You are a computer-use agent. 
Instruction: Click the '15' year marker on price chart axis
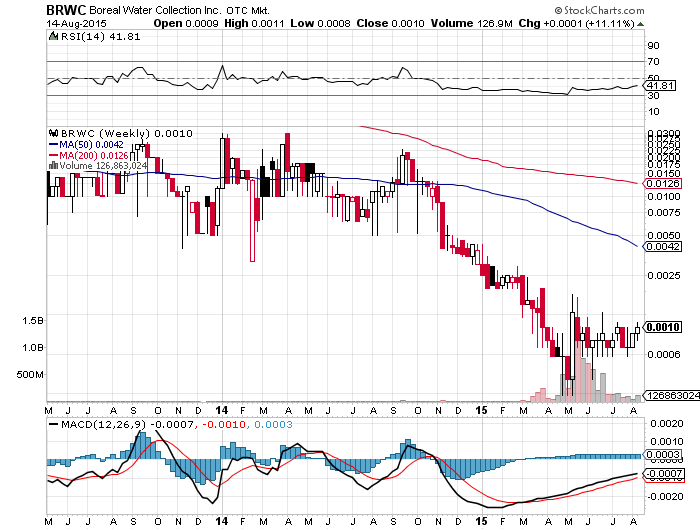point(481,410)
